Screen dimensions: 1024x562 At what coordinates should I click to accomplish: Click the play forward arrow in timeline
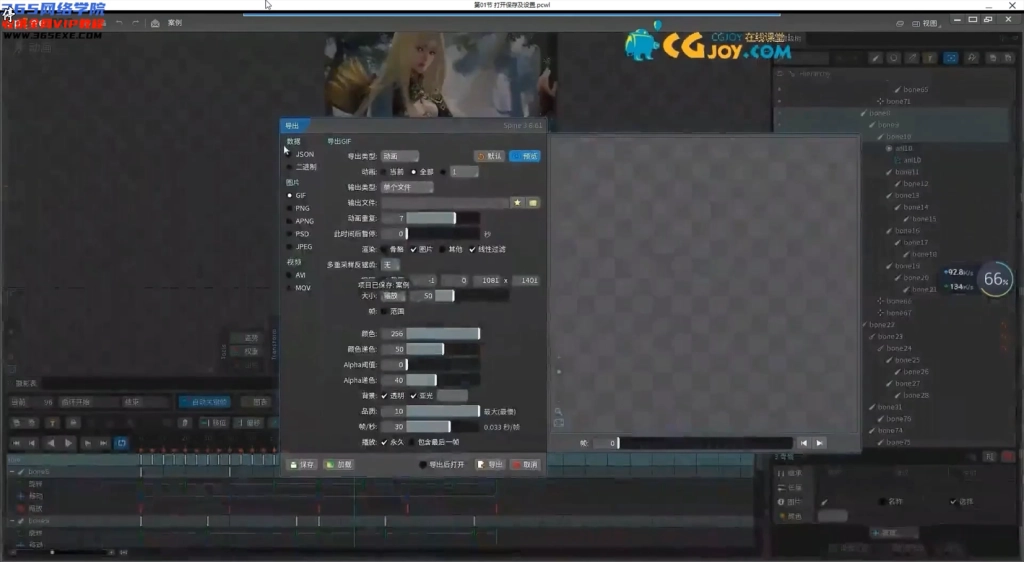(68, 443)
